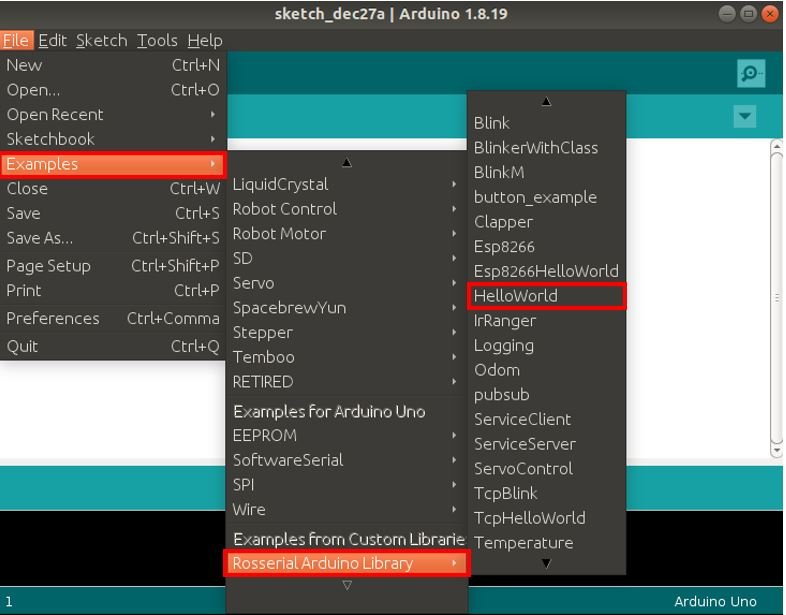Expand the LiquidCrystal examples submenu
This screenshot has height=615, width=786.
point(346,184)
